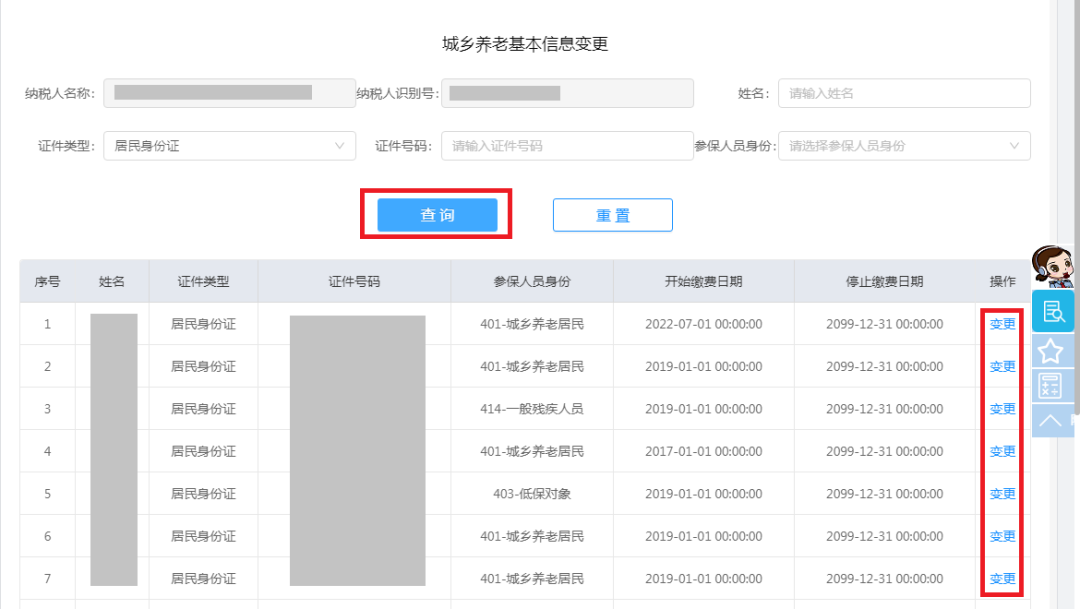Open the document search sidebar icon
The height and width of the screenshot is (609, 1080).
[x=1052, y=311]
